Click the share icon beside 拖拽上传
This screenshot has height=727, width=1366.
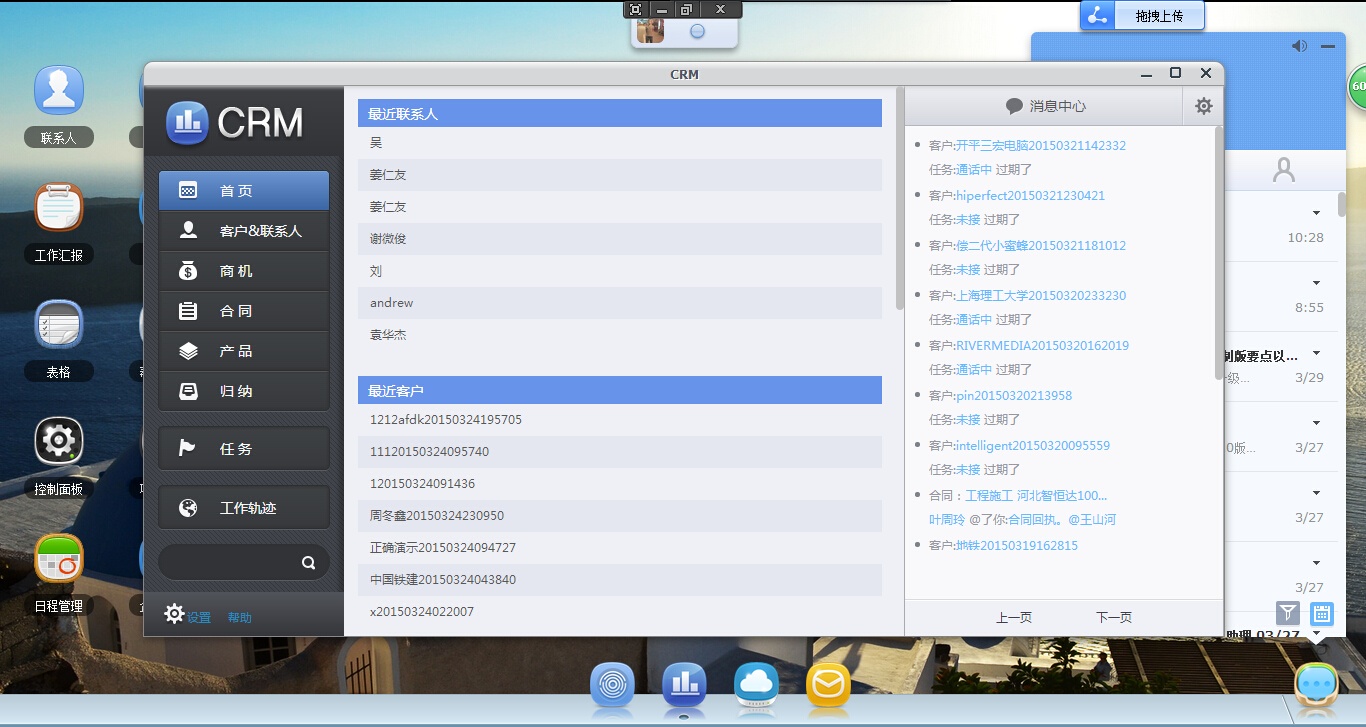tap(1097, 16)
